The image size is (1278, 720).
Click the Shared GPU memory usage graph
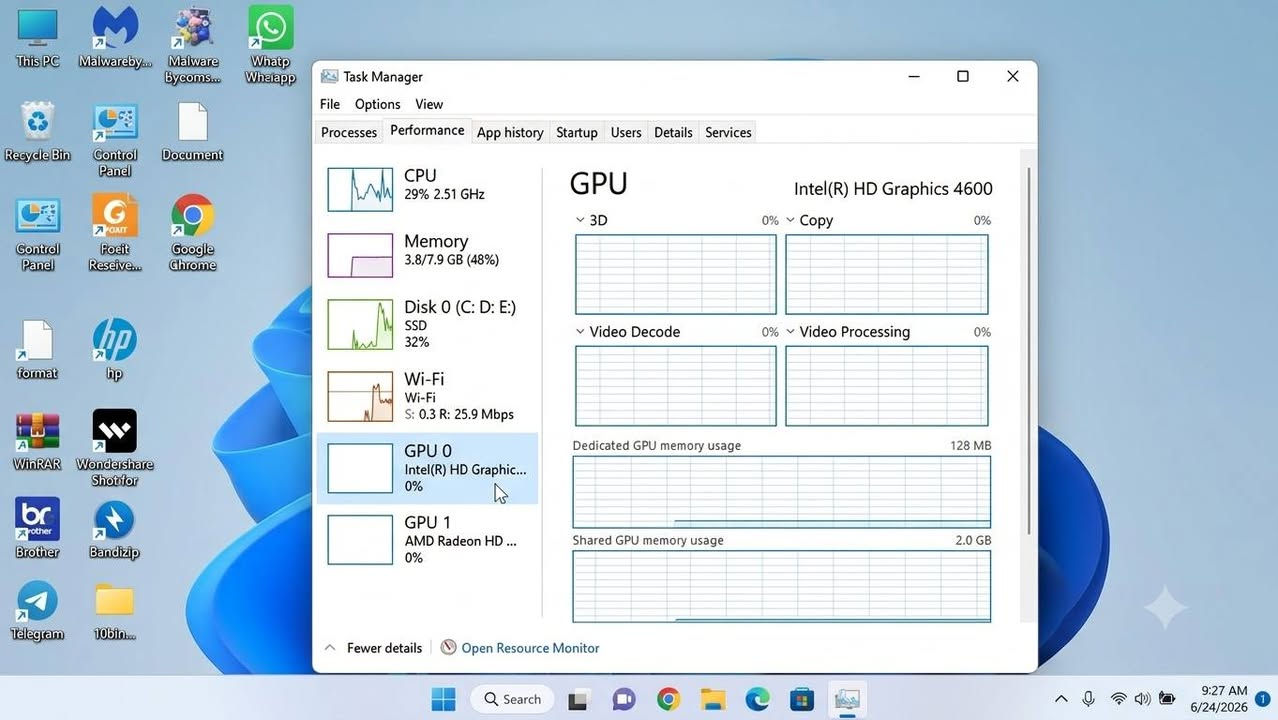(x=782, y=586)
